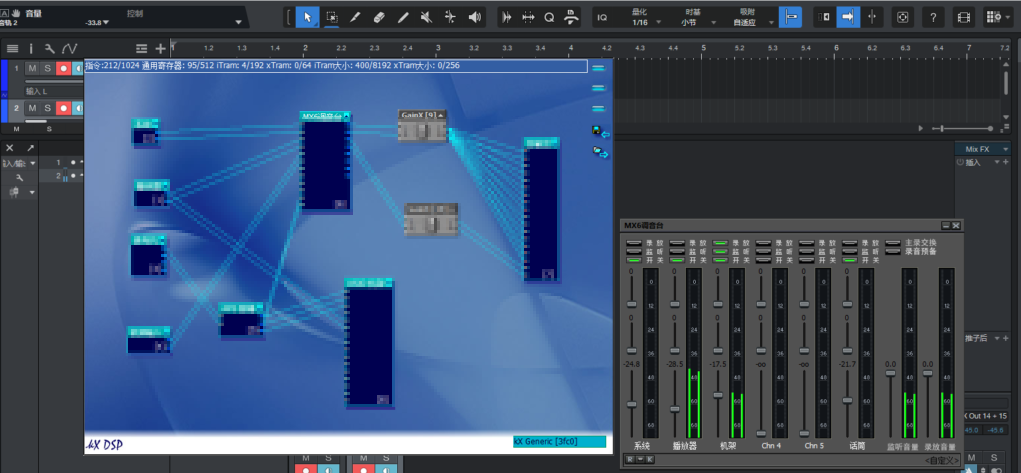Mute track 1 with M button
Screen dimensions: 1021x473
32,68
